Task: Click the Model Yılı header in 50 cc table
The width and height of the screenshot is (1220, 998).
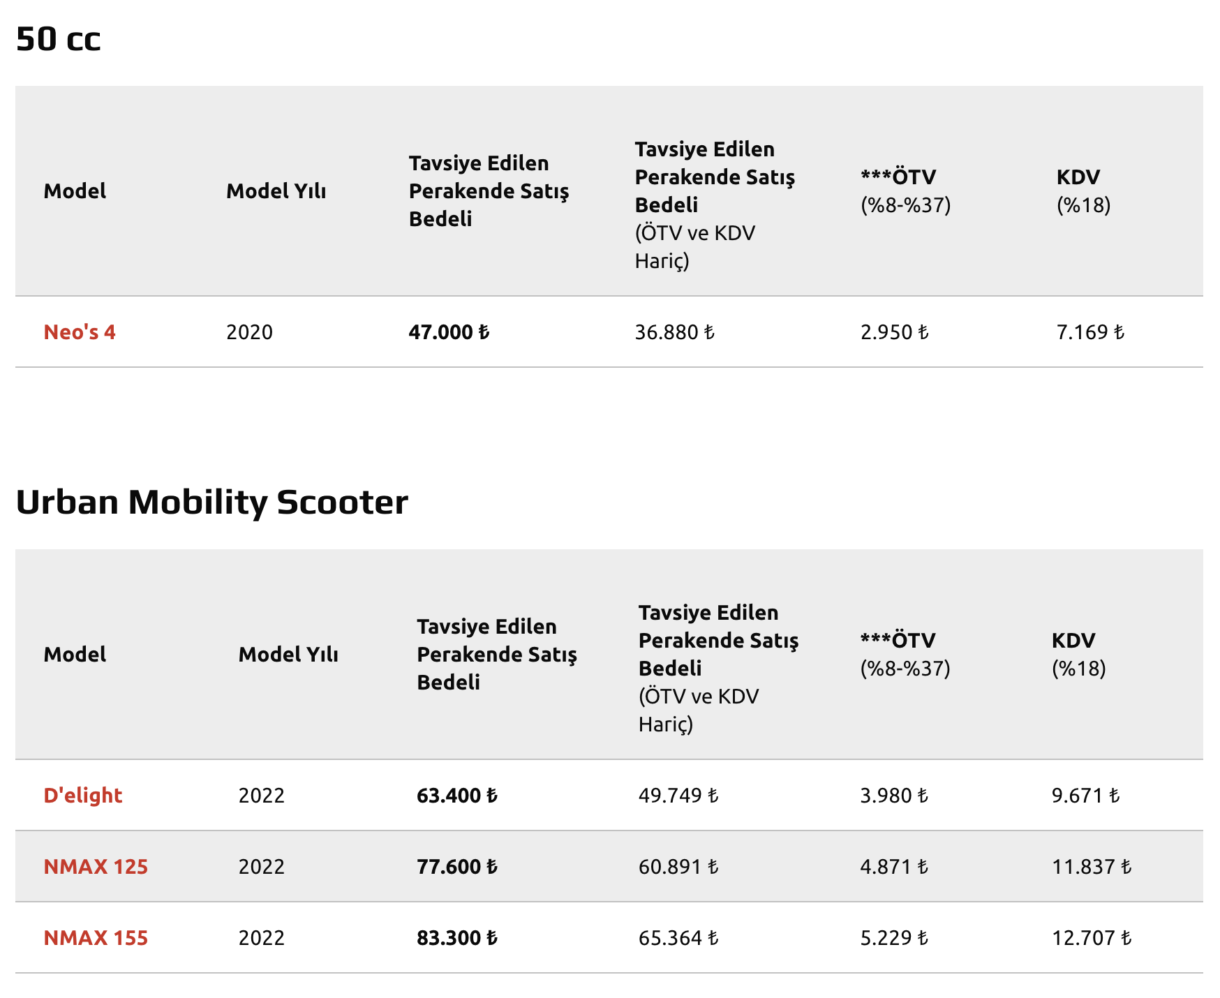Action: [x=276, y=191]
